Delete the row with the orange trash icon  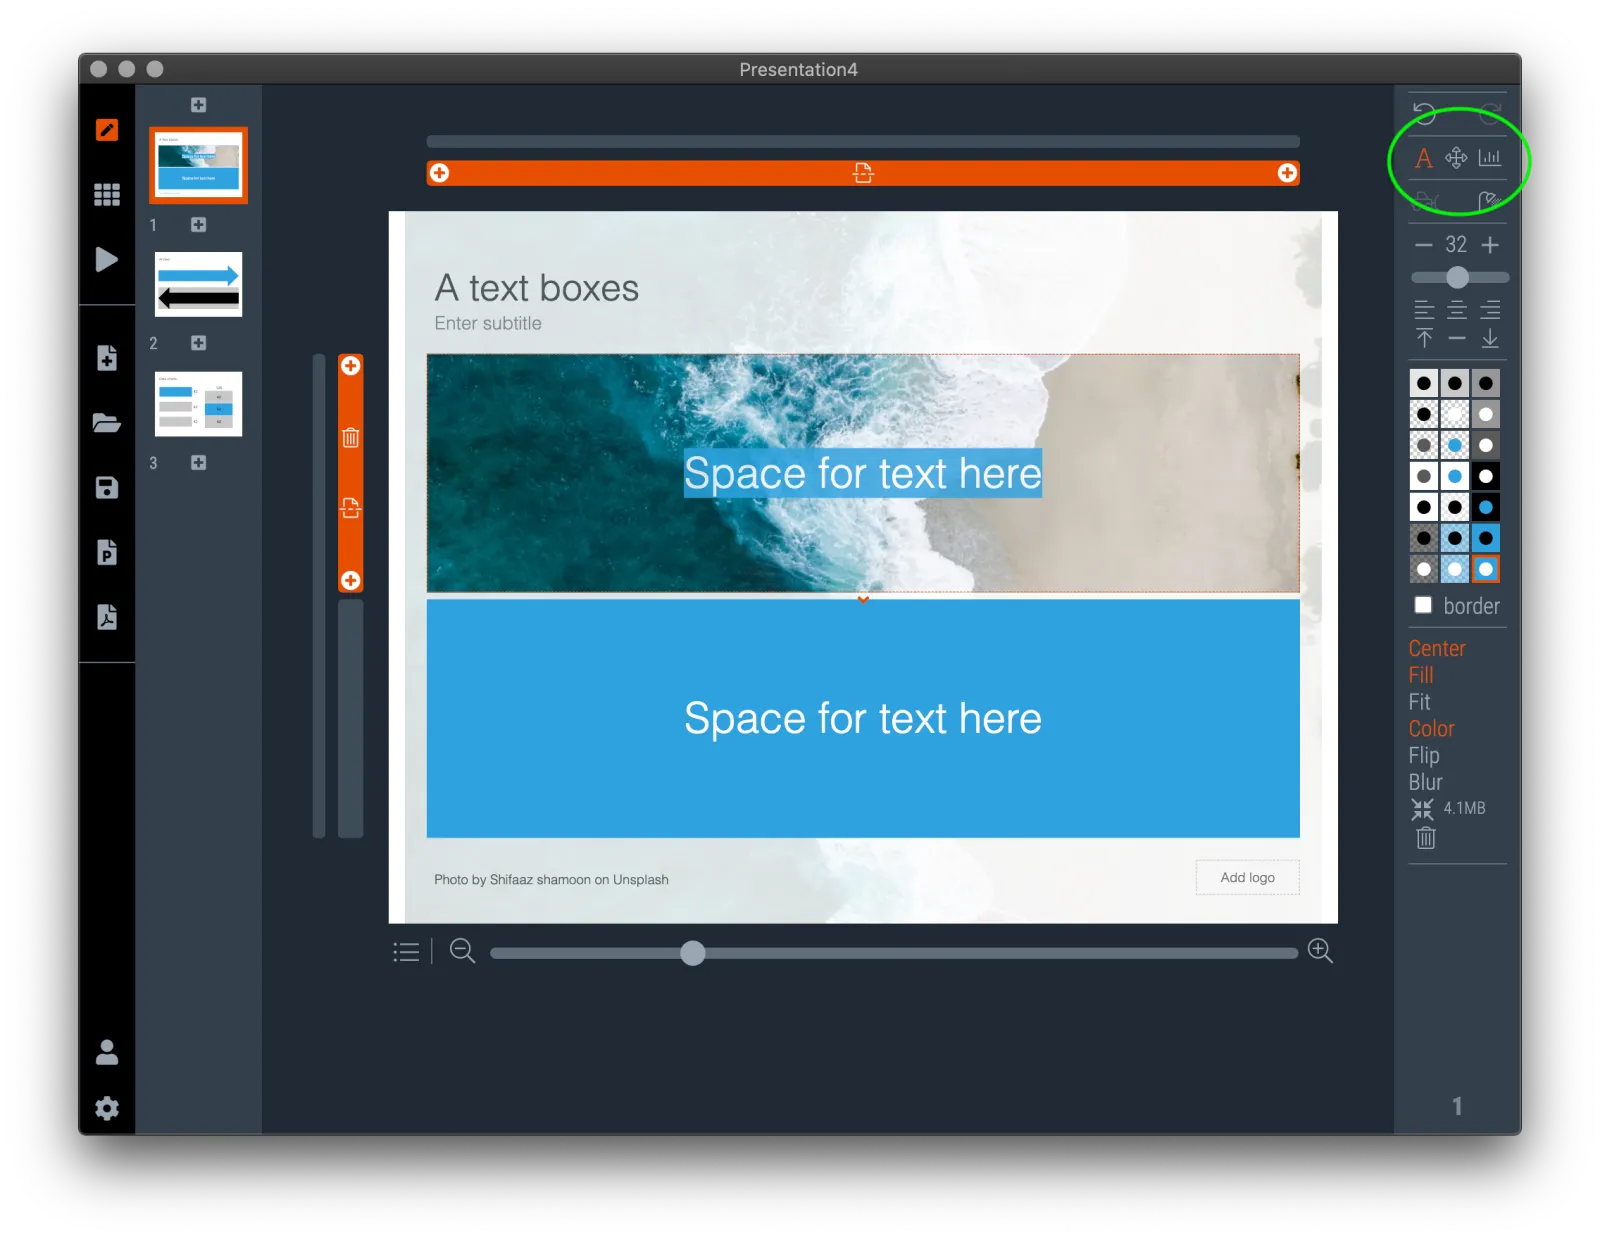click(351, 437)
